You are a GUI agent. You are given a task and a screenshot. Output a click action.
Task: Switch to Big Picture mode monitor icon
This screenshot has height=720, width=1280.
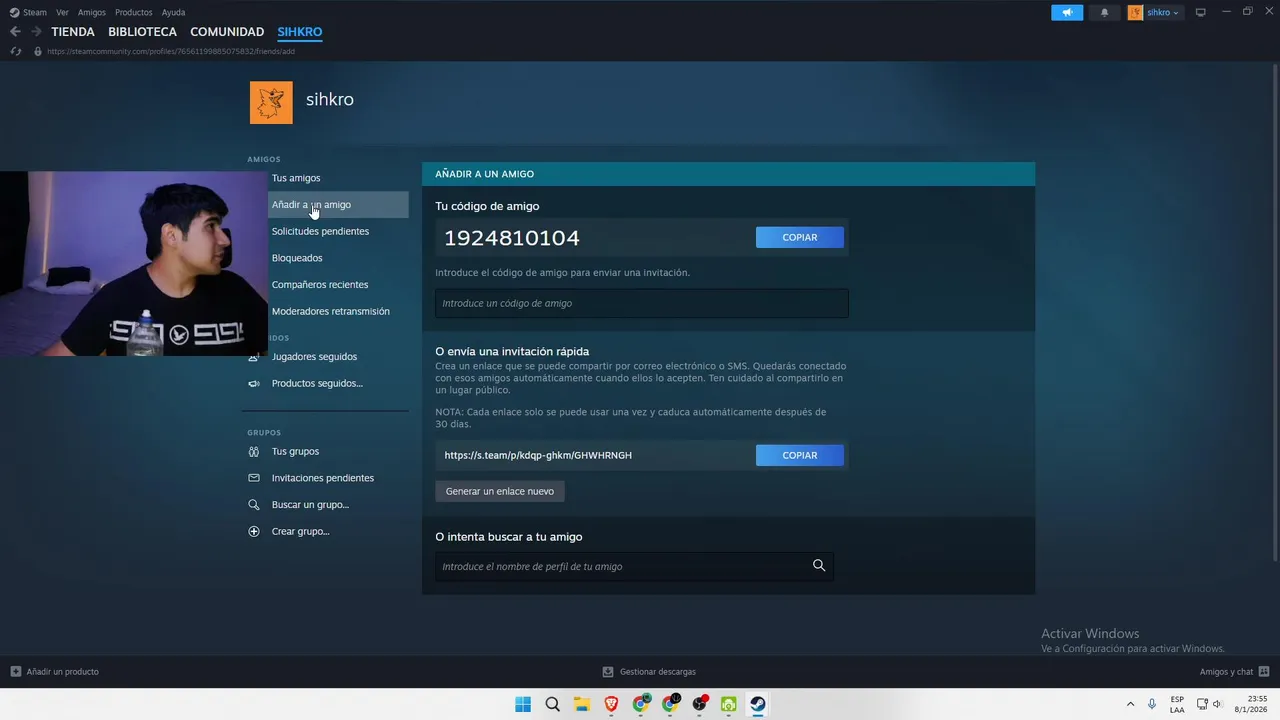coord(1201,12)
